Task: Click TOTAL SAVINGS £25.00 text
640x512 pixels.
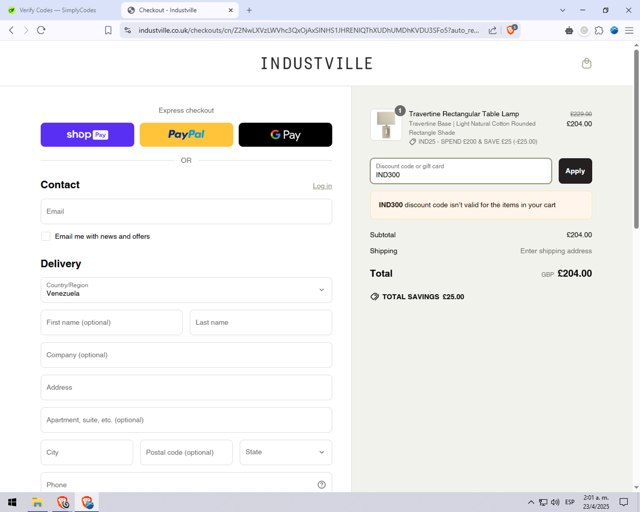Action: point(423,297)
